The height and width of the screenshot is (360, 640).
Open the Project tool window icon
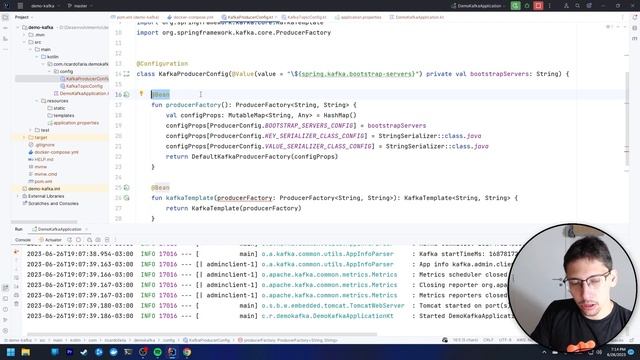point(5,18)
